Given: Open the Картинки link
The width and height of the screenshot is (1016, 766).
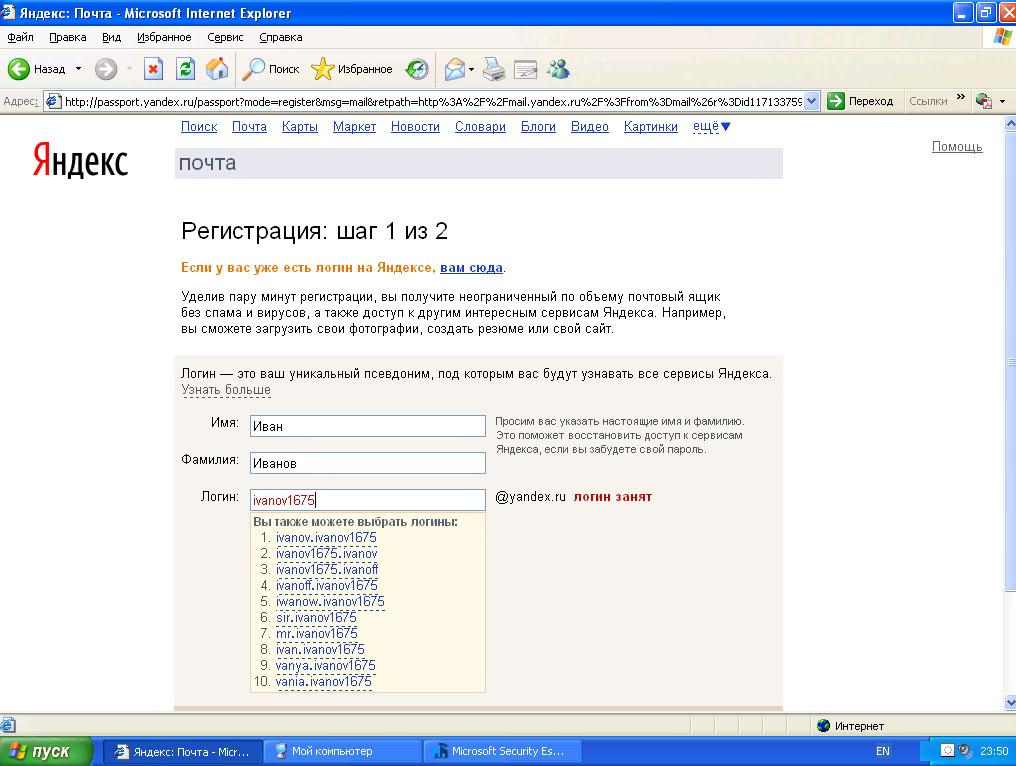Looking at the screenshot, I should 651,126.
